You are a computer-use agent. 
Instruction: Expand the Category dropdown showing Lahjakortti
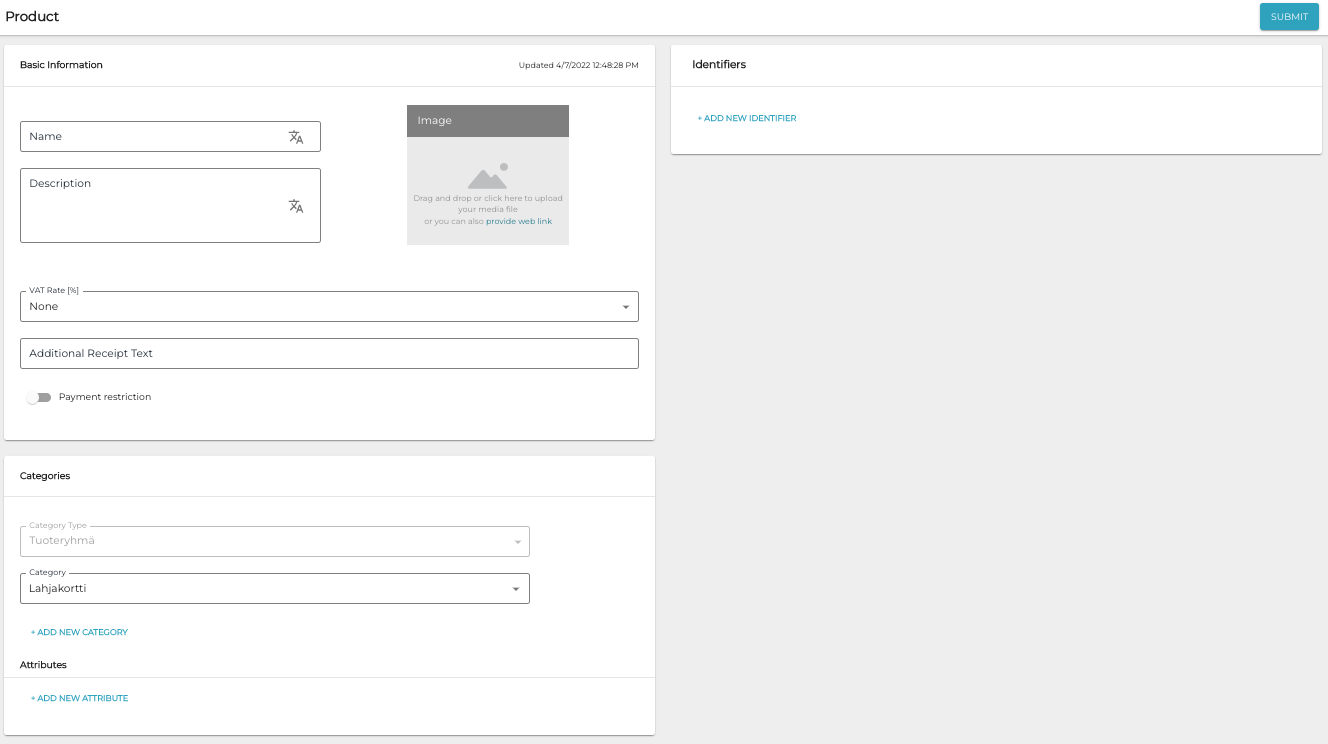point(516,589)
